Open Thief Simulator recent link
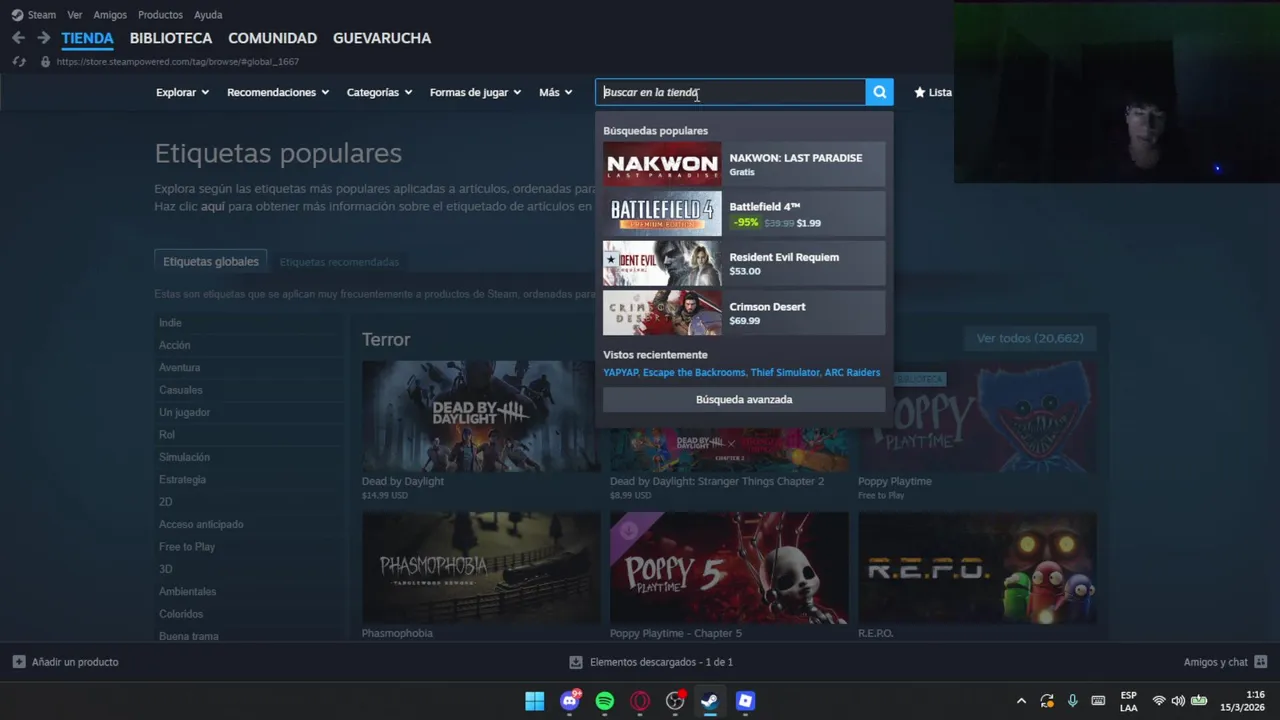The image size is (1280, 720). tap(785, 373)
